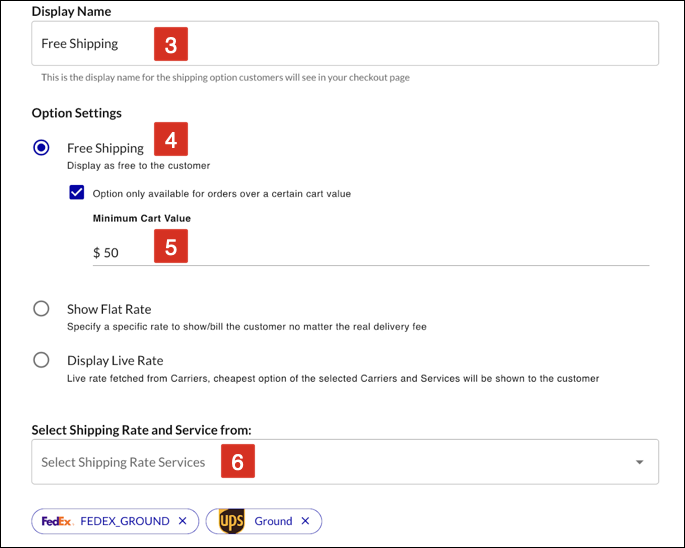Click the red step 4 marker
The width and height of the screenshot is (685, 548).
pos(171,139)
